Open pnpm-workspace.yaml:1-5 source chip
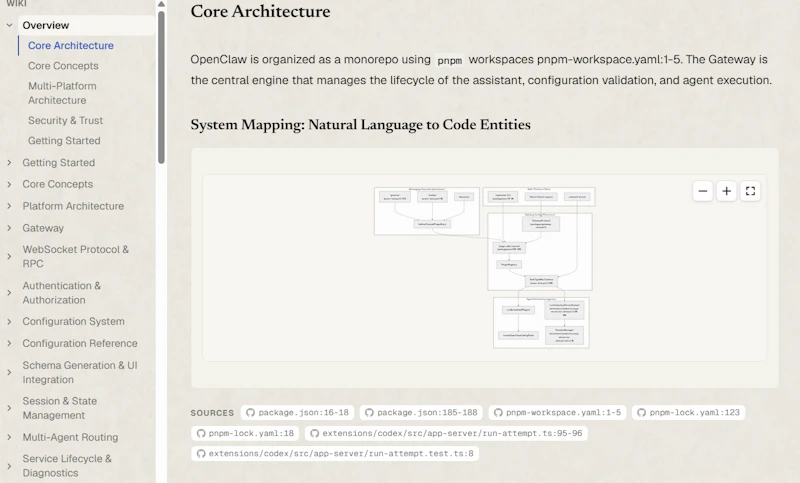 (x=558, y=413)
